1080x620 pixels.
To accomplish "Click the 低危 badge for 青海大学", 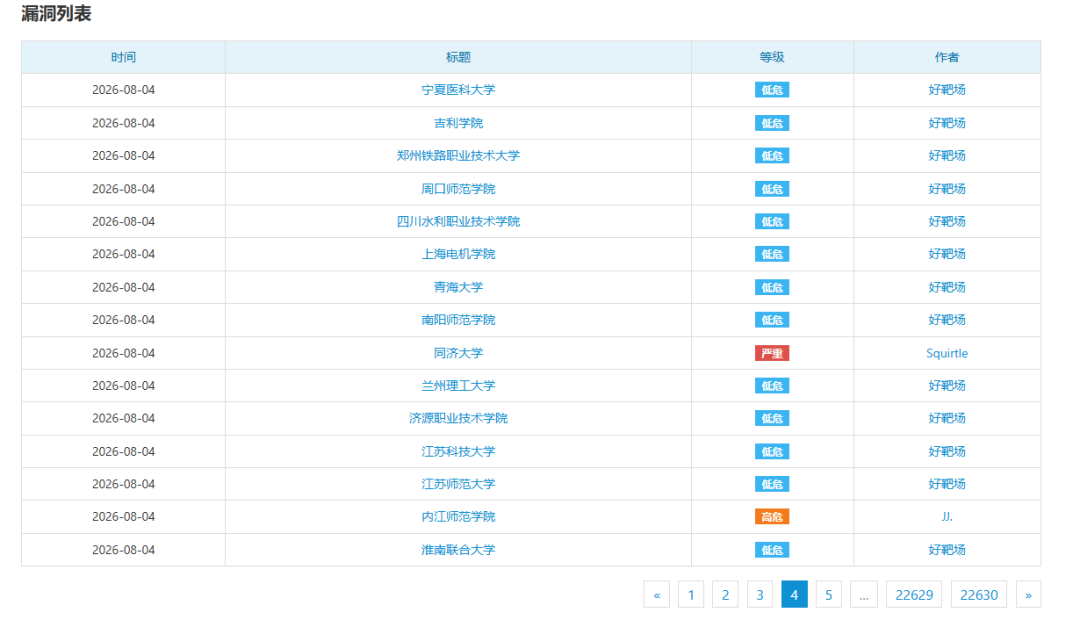I will pos(772,287).
